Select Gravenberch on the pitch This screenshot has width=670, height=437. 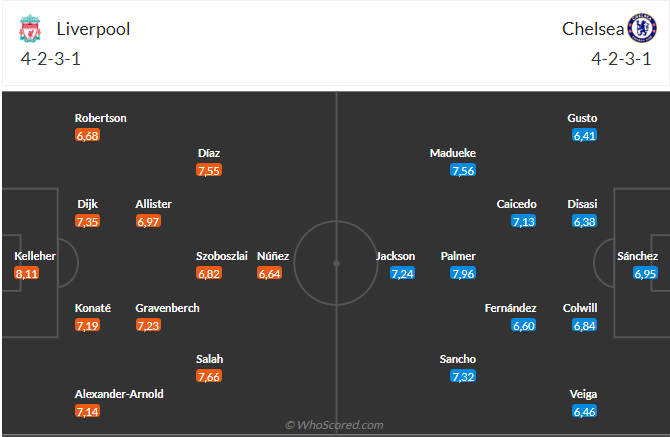tap(167, 308)
